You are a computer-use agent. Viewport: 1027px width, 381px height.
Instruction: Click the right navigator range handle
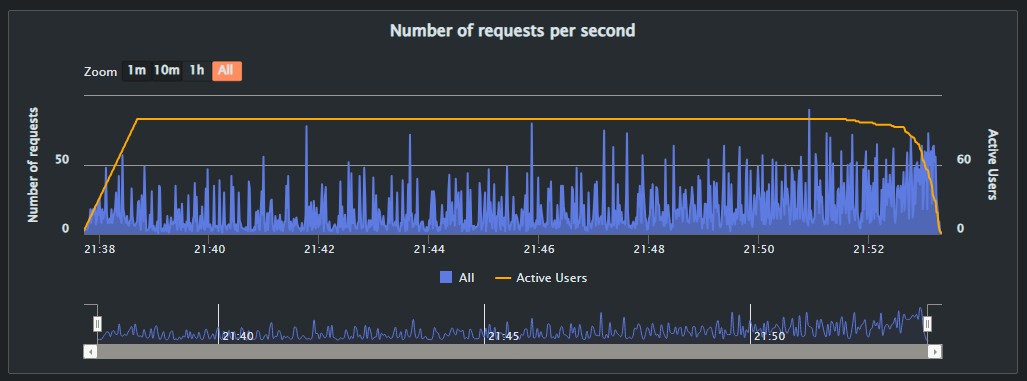pyautogui.click(x=927, y=323)
